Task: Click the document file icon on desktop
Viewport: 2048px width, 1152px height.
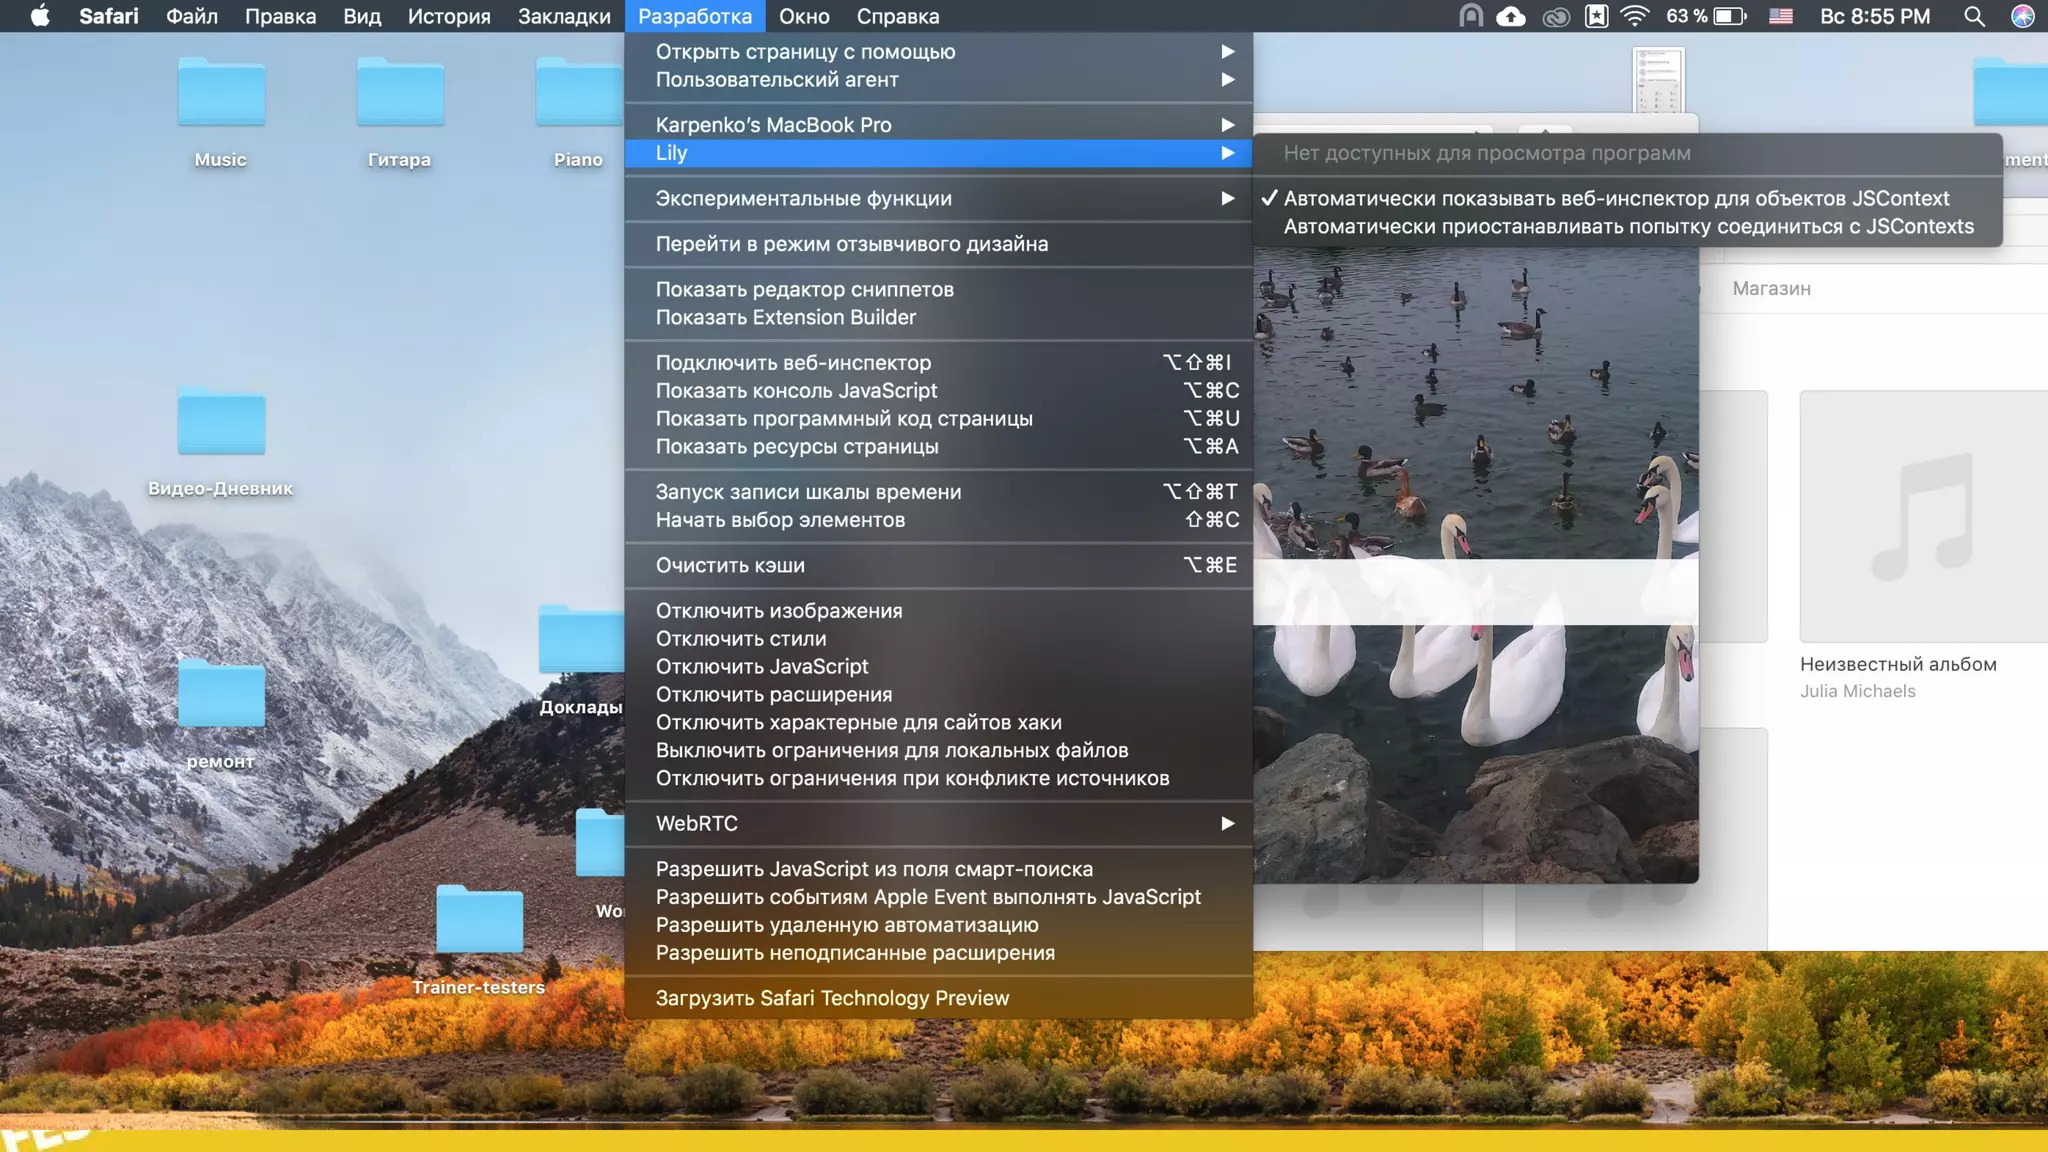Action: point(1658,80)
